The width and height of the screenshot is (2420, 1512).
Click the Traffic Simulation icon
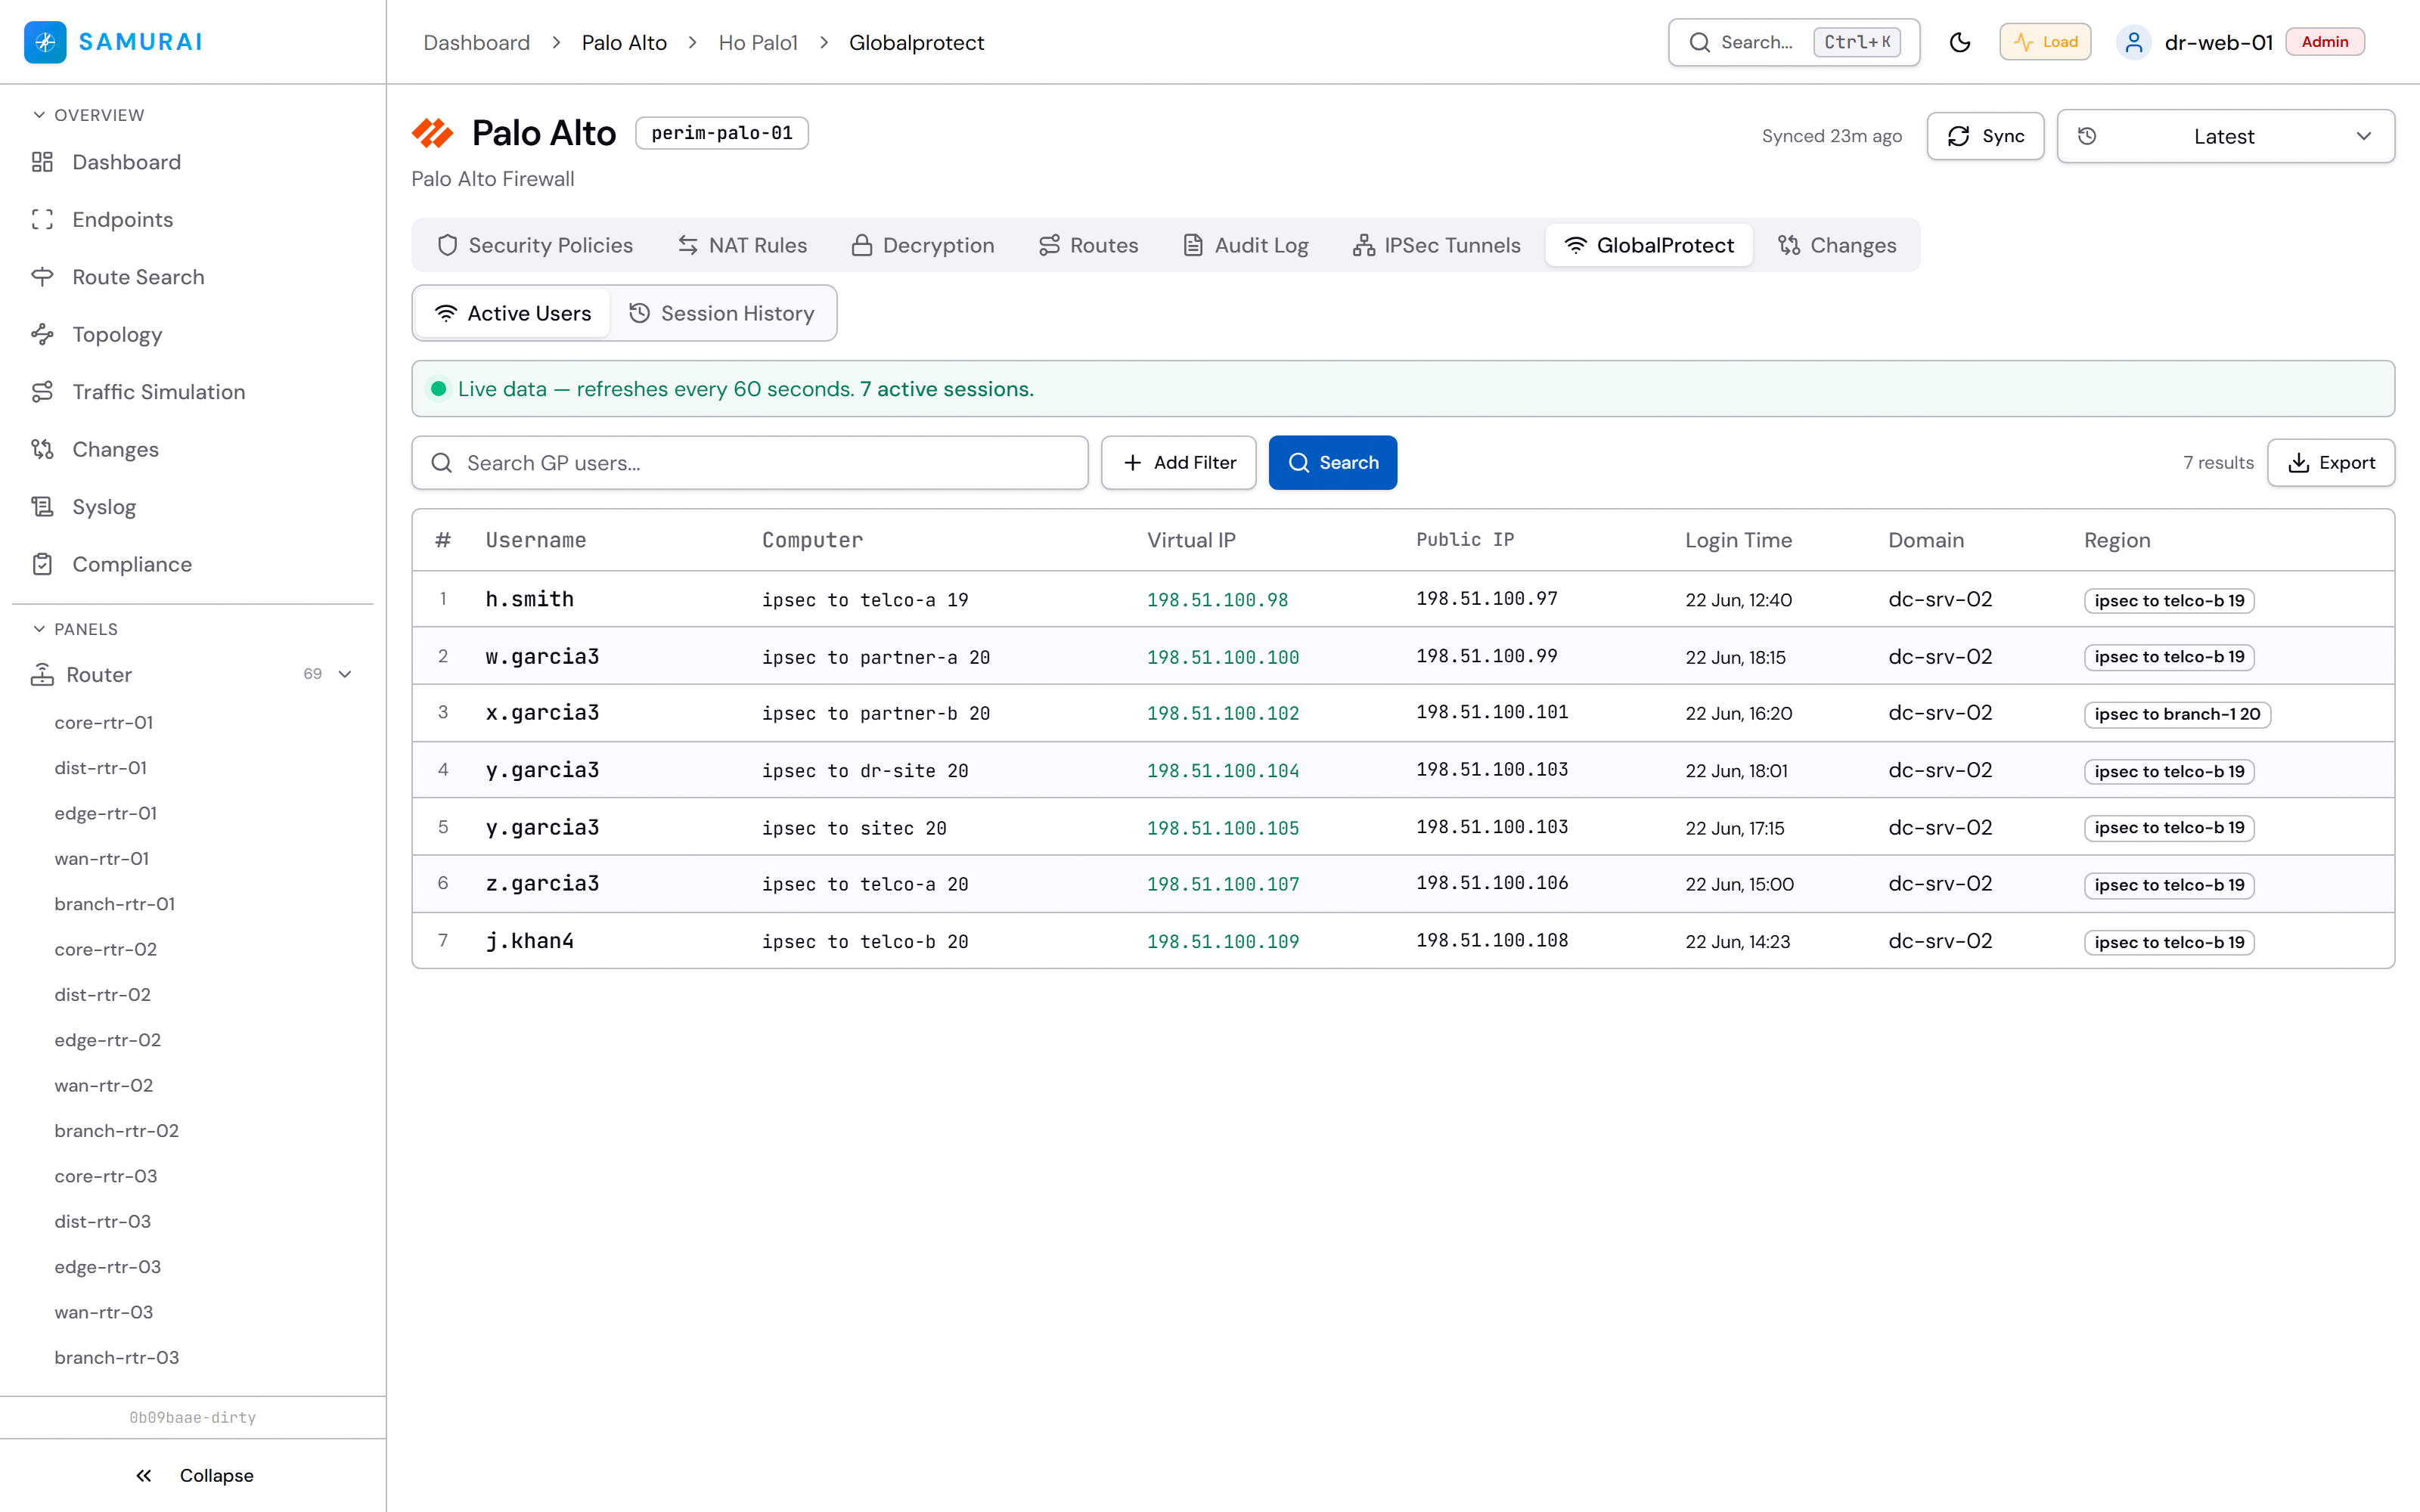(x=42, y=392)
